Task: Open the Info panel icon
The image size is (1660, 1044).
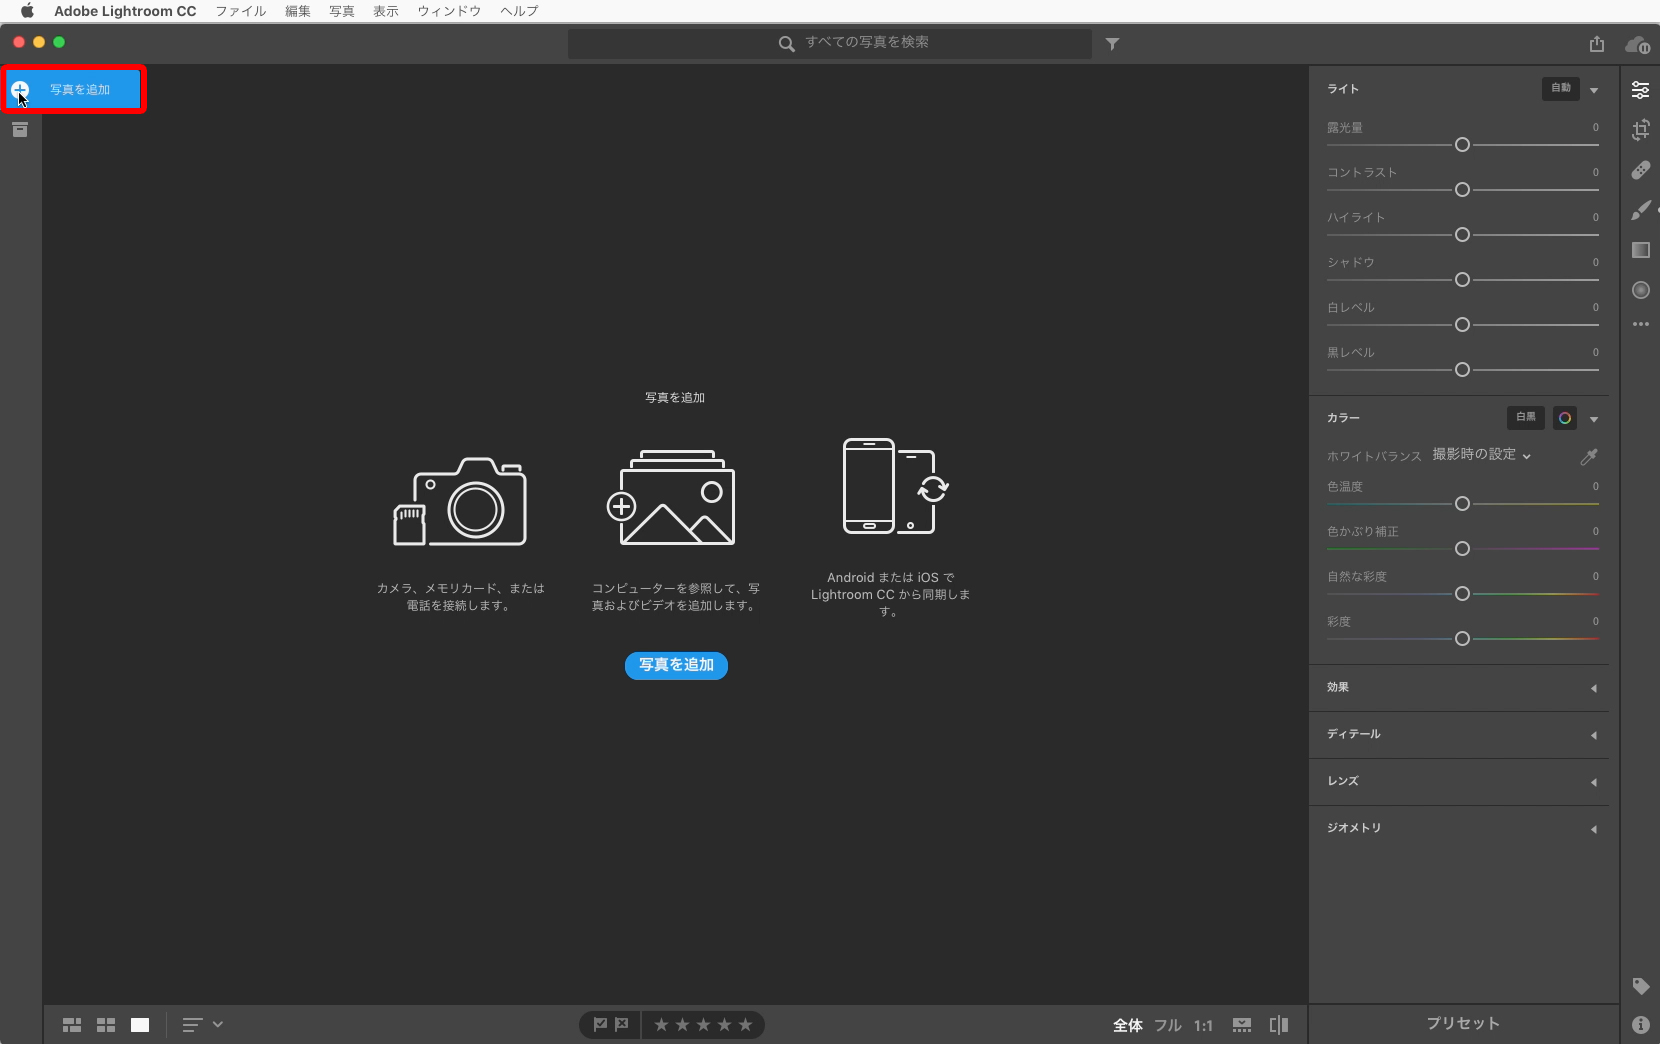Action: pyautogui.click(x=1641, y=1025)
